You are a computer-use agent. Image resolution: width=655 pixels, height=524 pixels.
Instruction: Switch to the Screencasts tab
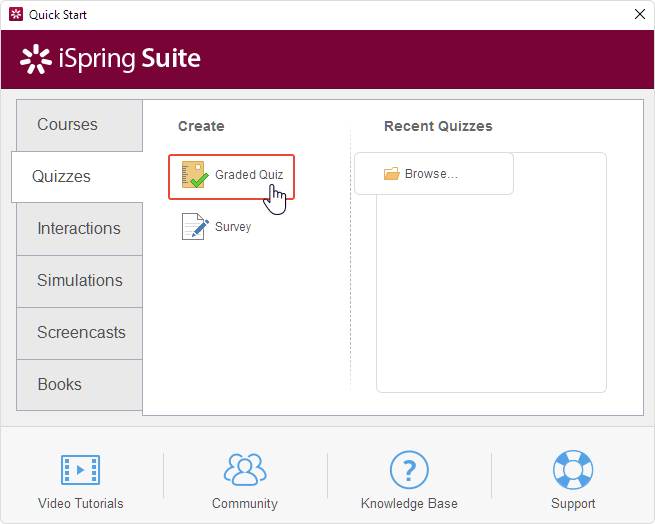[x=79, y=333]
